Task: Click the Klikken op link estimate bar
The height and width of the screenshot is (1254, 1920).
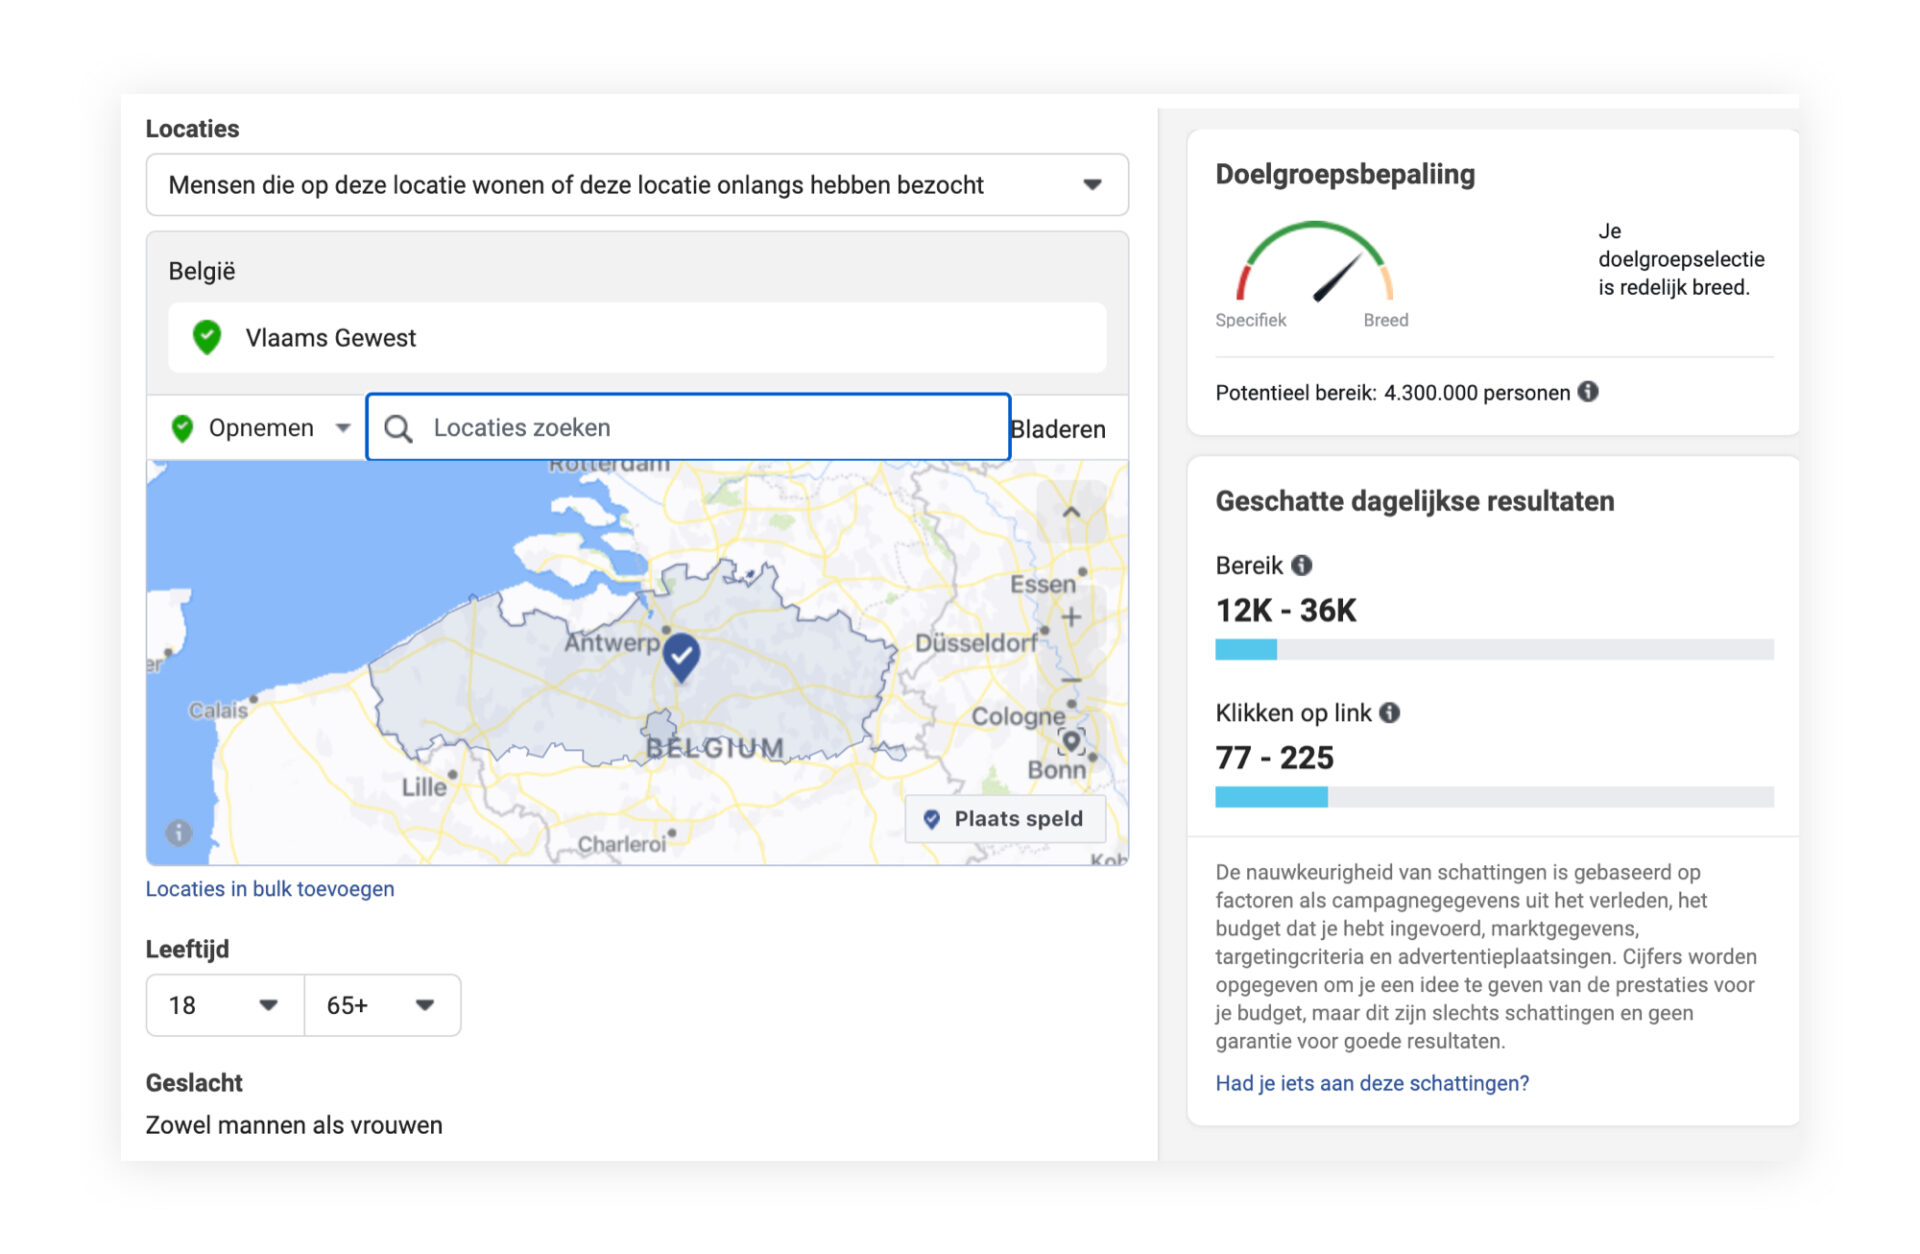Action: coord(1494,797)
